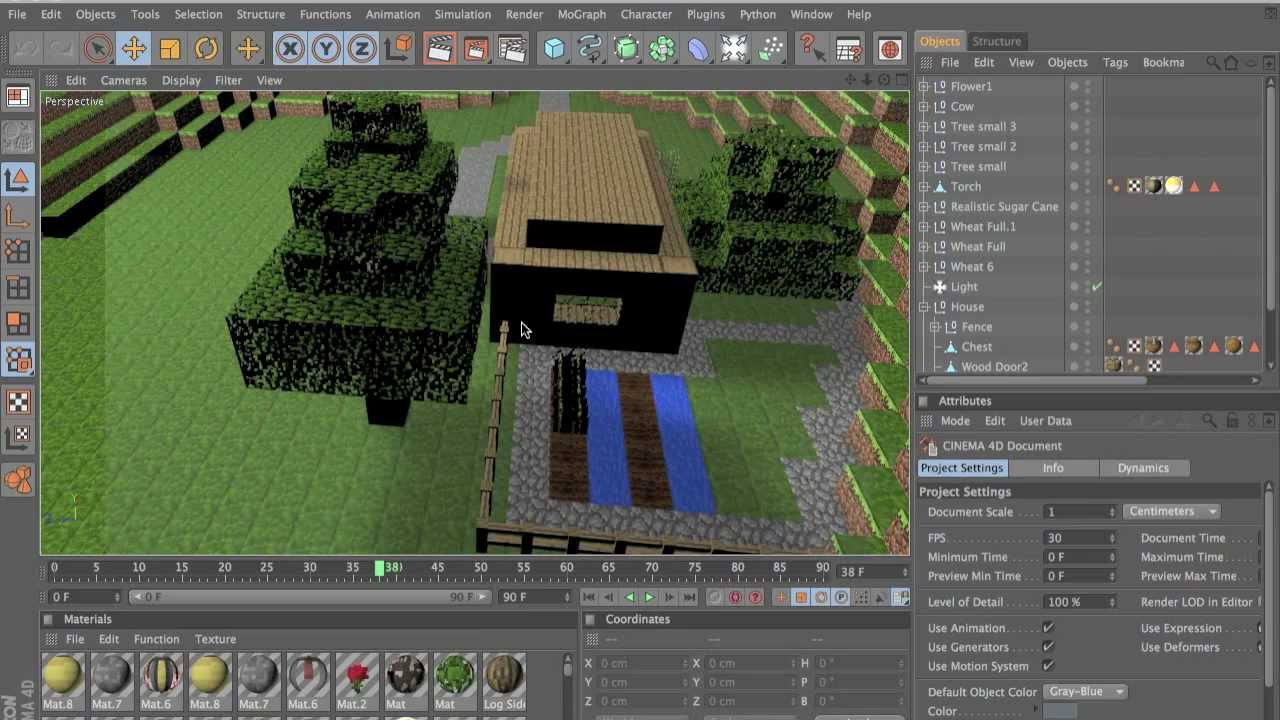Screen dimensions: 1280x720
Task: Switch to Polygons mode icon
Action: pyautogui.click(x=18, y=323)
